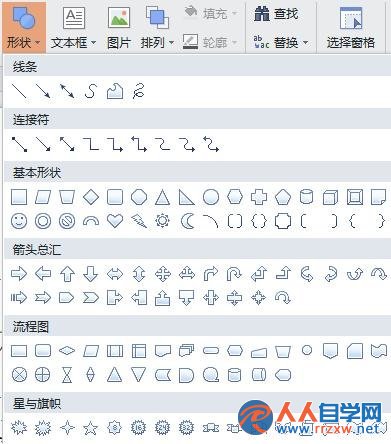The image size is (391, 444).
Task: Select the U-turn arrow shape
Action: pos(234,274)
